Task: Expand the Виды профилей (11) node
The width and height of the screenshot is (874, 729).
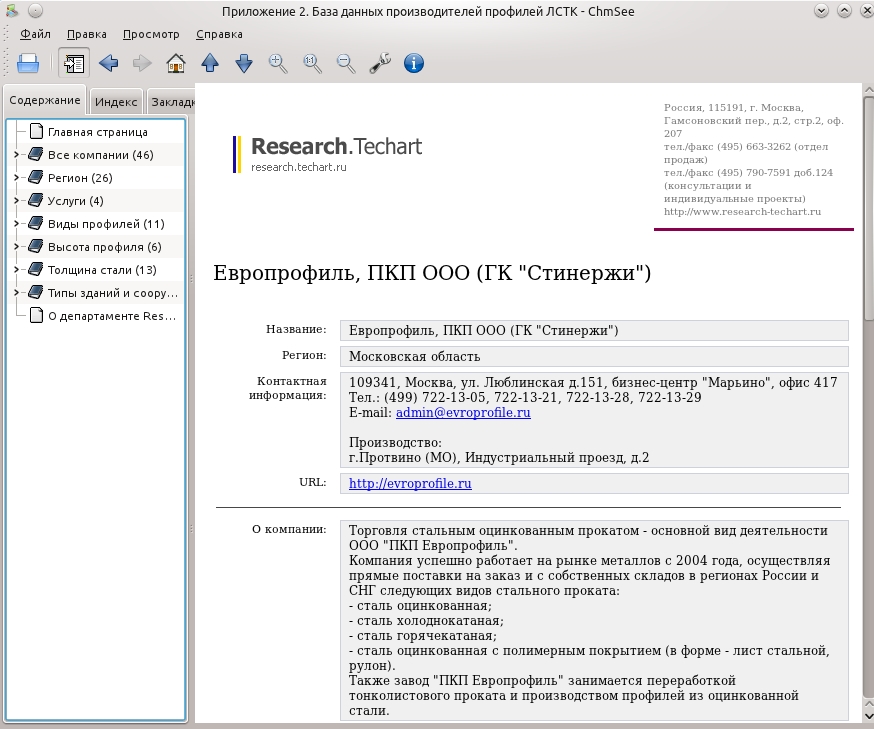Action: tap(16, 223)
